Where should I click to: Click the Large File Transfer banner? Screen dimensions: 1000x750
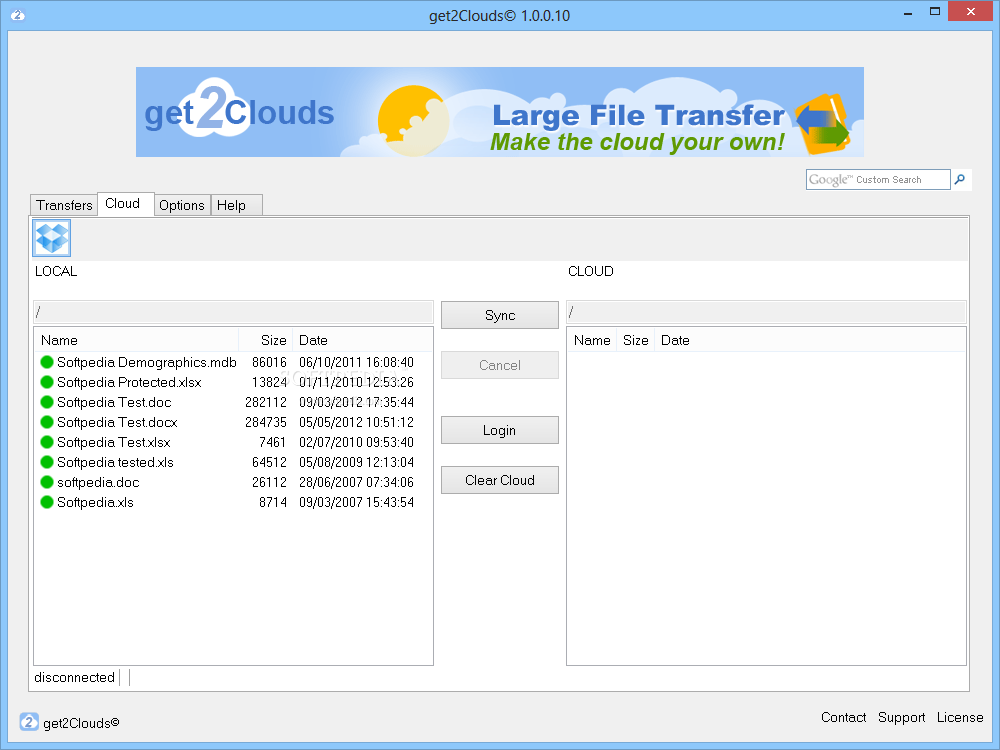(x=499, y=112)
